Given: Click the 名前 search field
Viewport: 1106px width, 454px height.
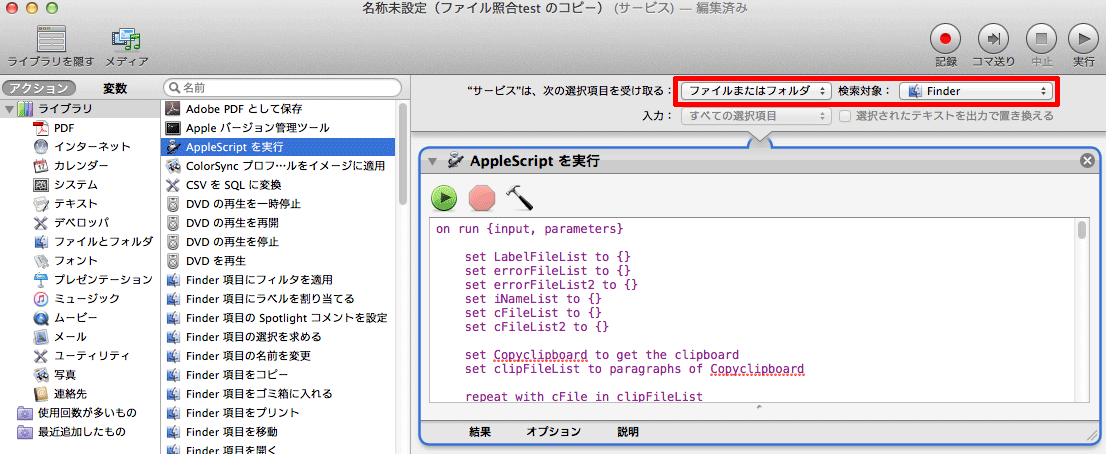Looking at the screenshot, I should (283, 88).
